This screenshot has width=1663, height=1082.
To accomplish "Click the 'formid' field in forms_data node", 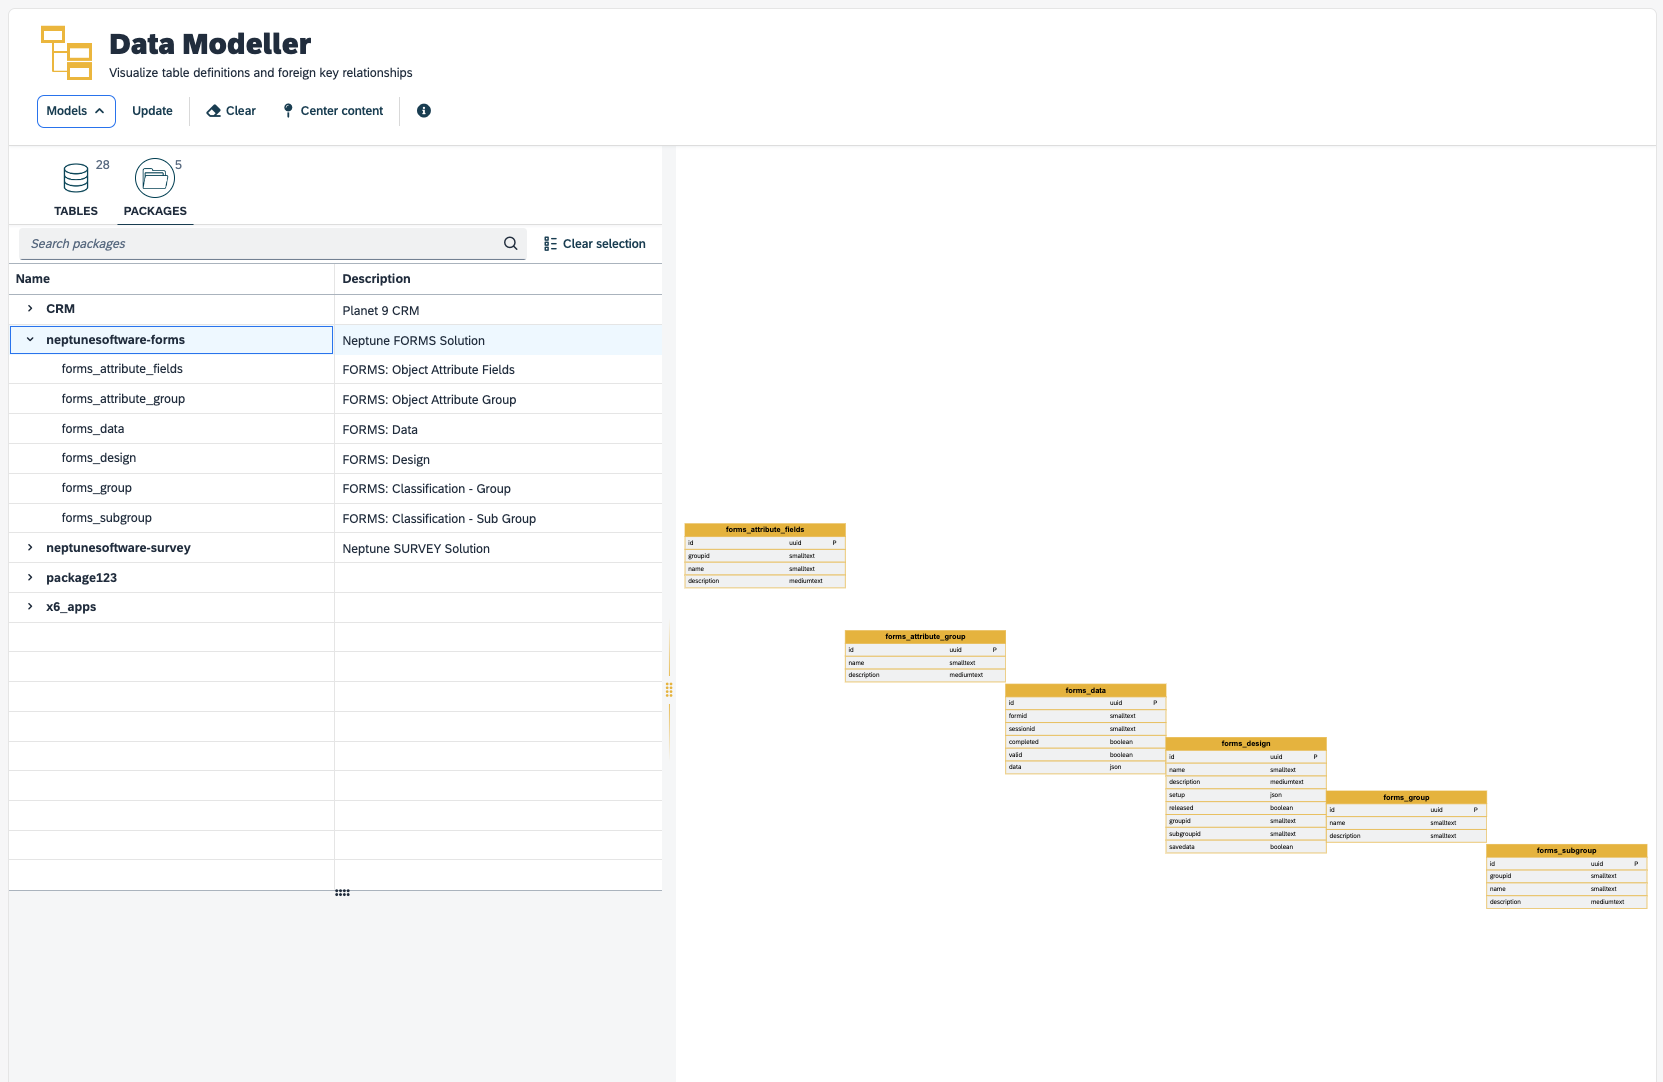I will 1086,716.
